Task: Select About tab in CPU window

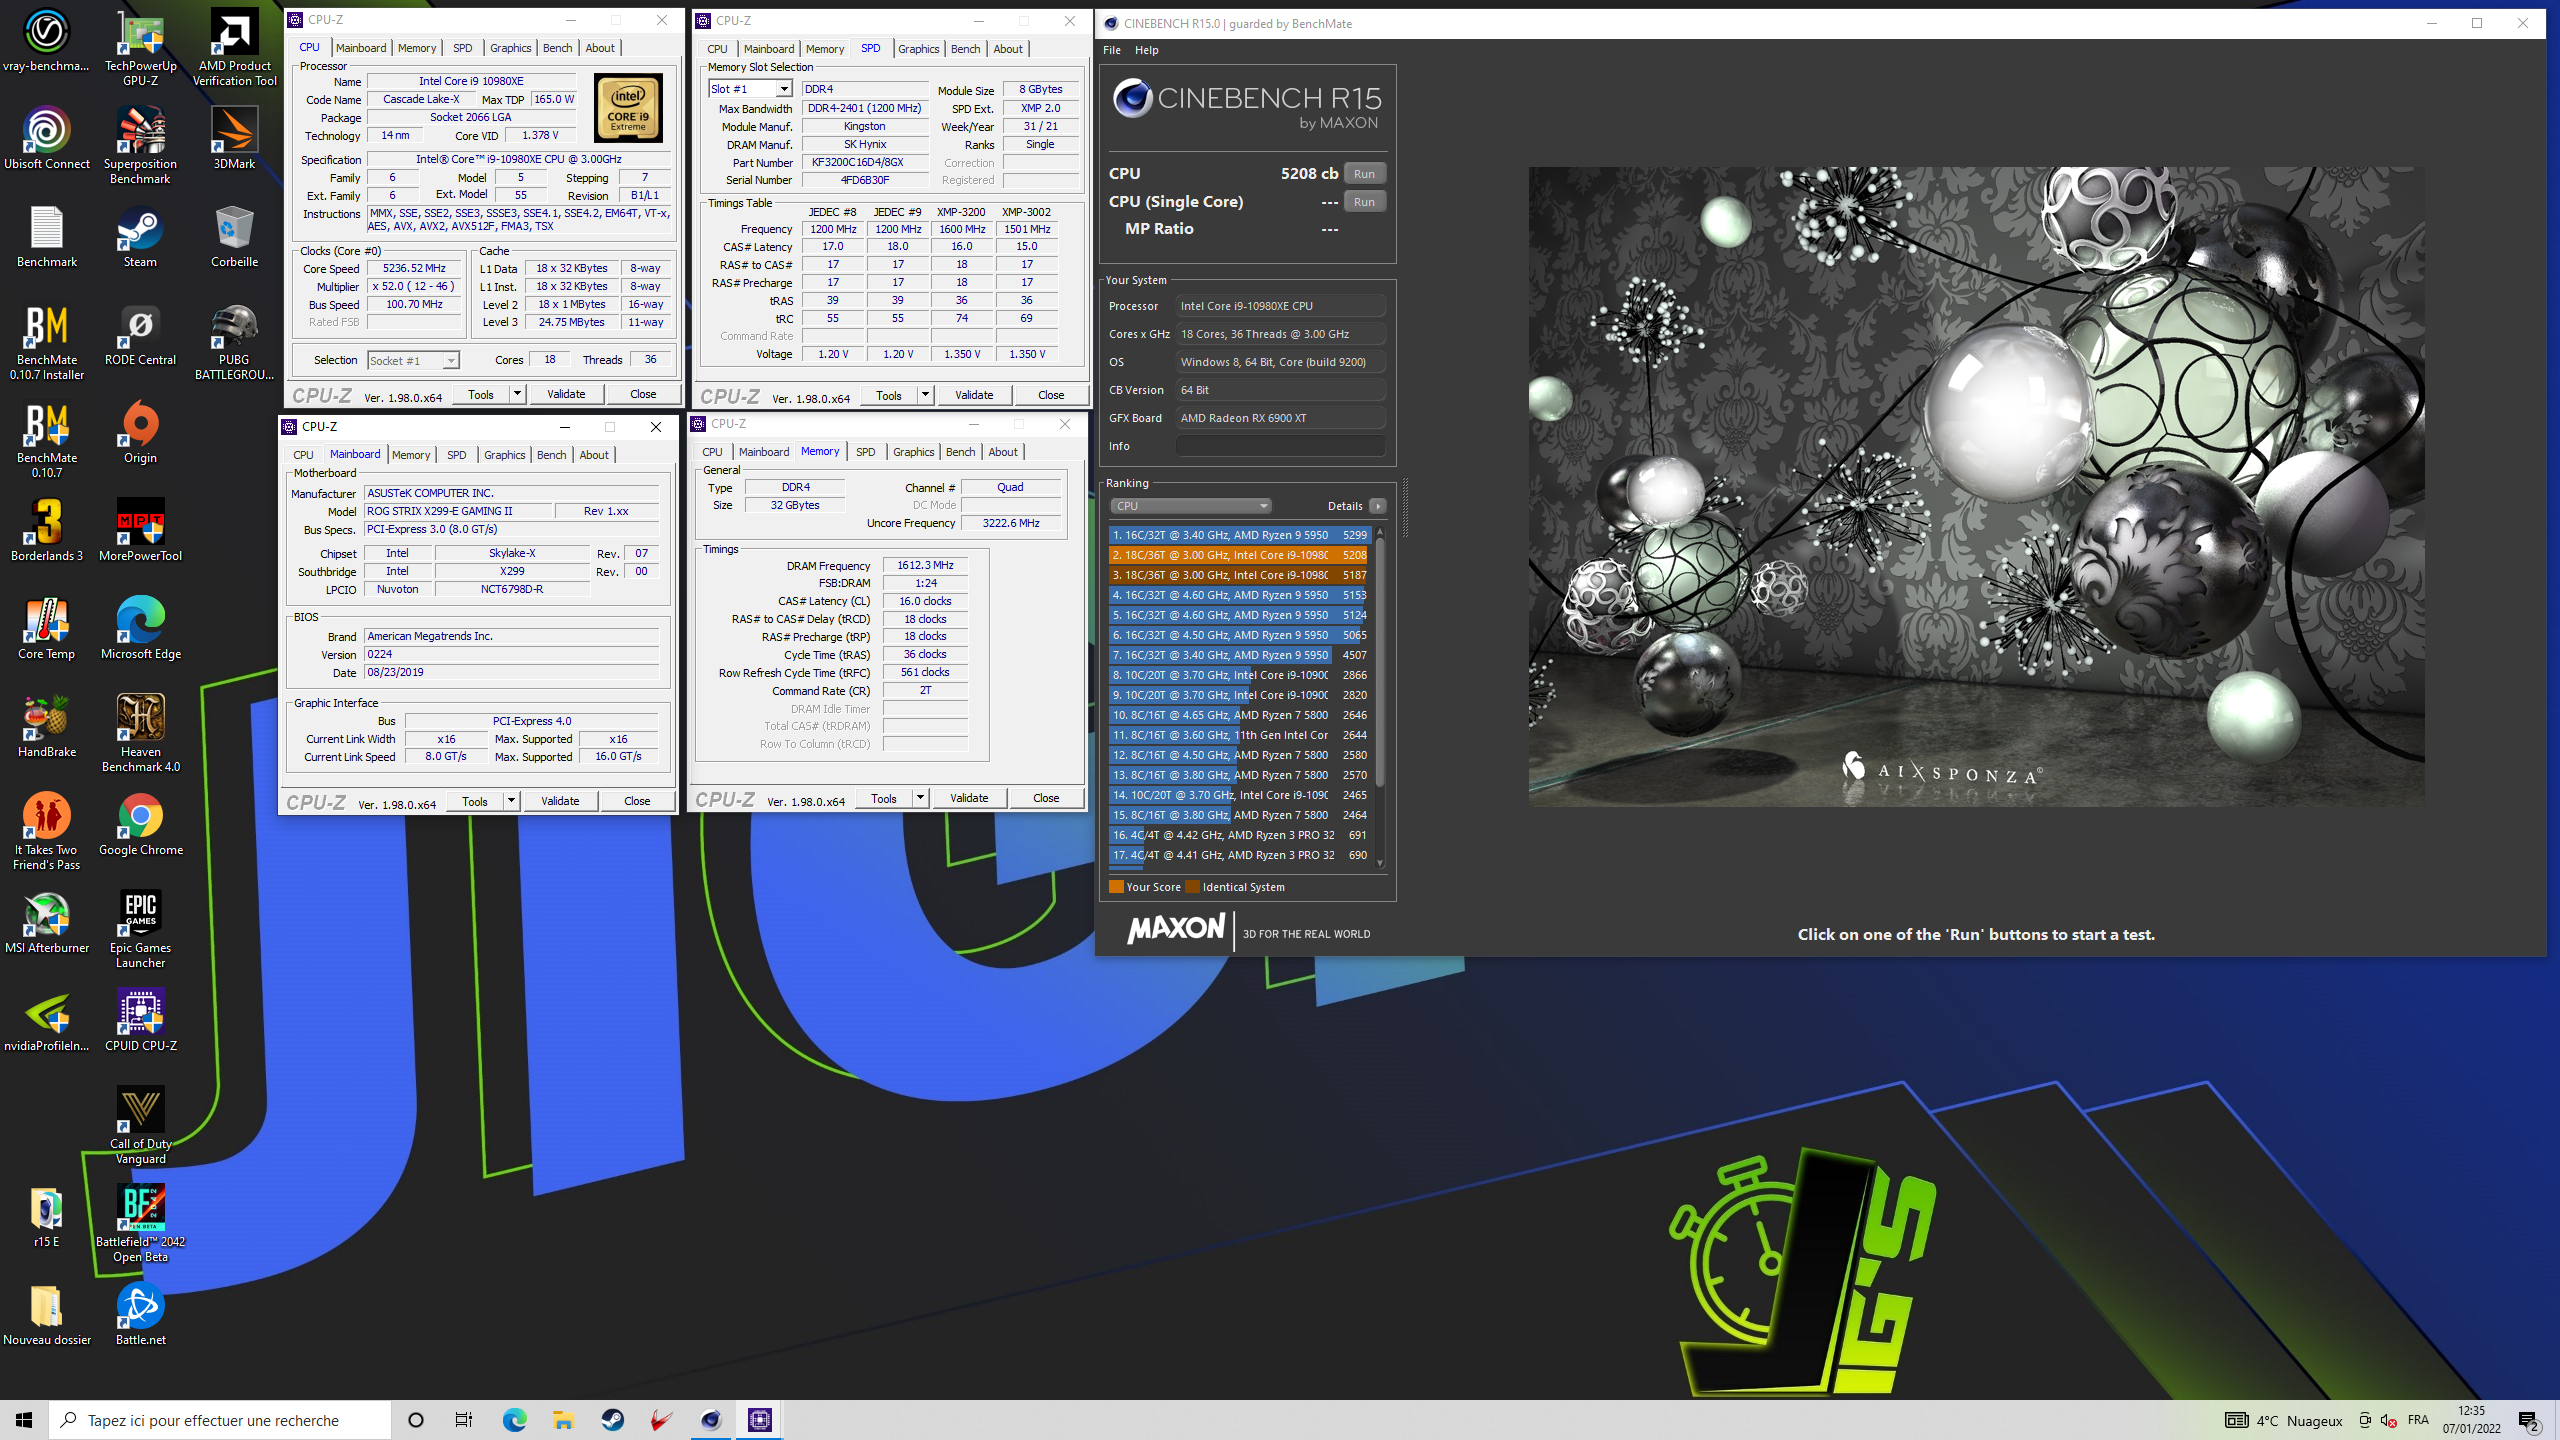Action: click(x=600, y=48)
